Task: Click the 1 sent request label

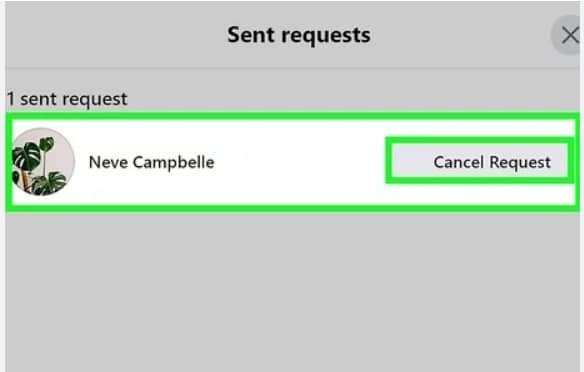Action: pyautogui.click(x=67, y=99)
